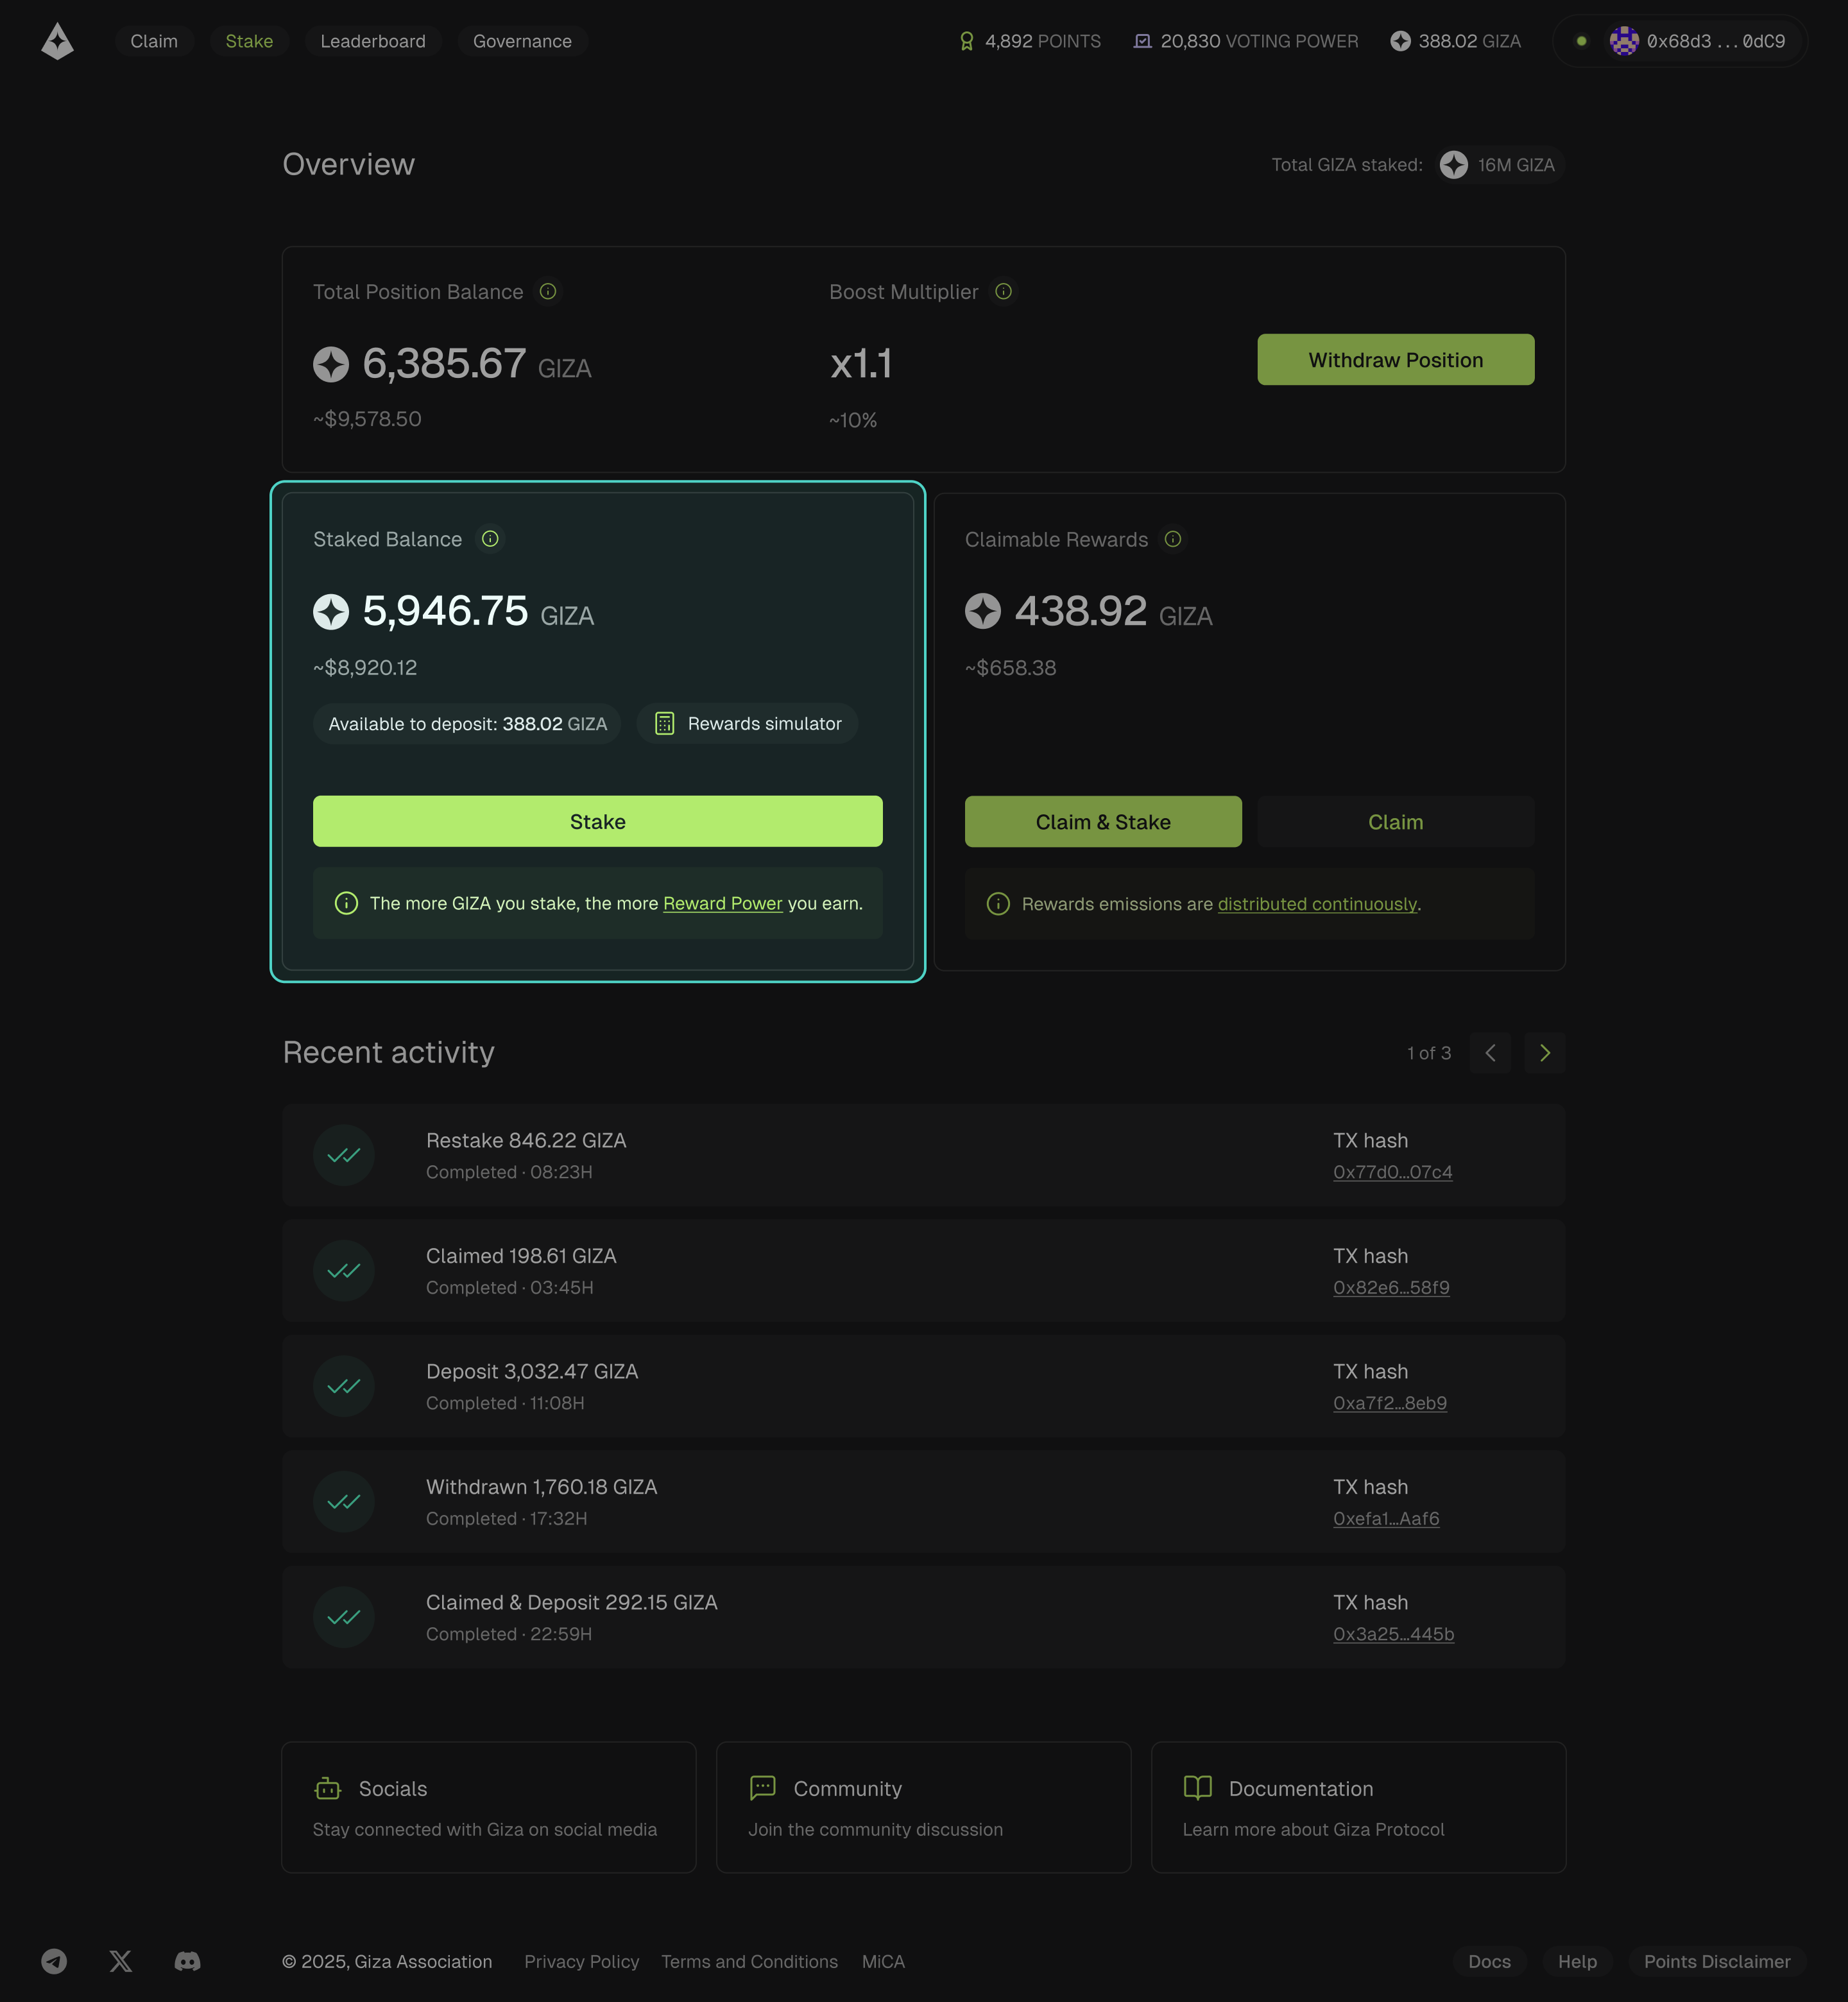Show the Total Position Balance info tooltip
1848x2002 pixels.
pyautogui.click(x=548, y=291)
